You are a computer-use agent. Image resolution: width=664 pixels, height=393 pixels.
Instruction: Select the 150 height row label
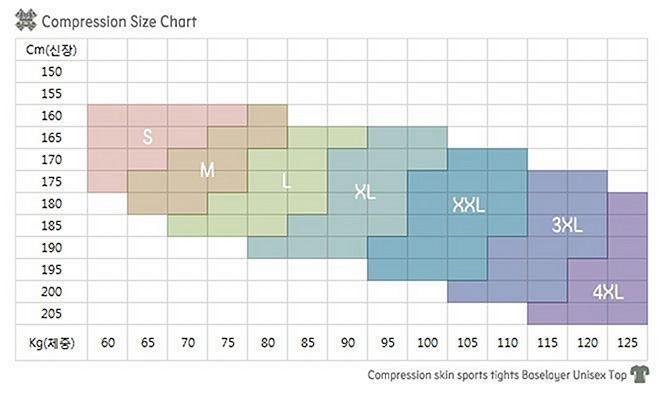coord(52,72)
